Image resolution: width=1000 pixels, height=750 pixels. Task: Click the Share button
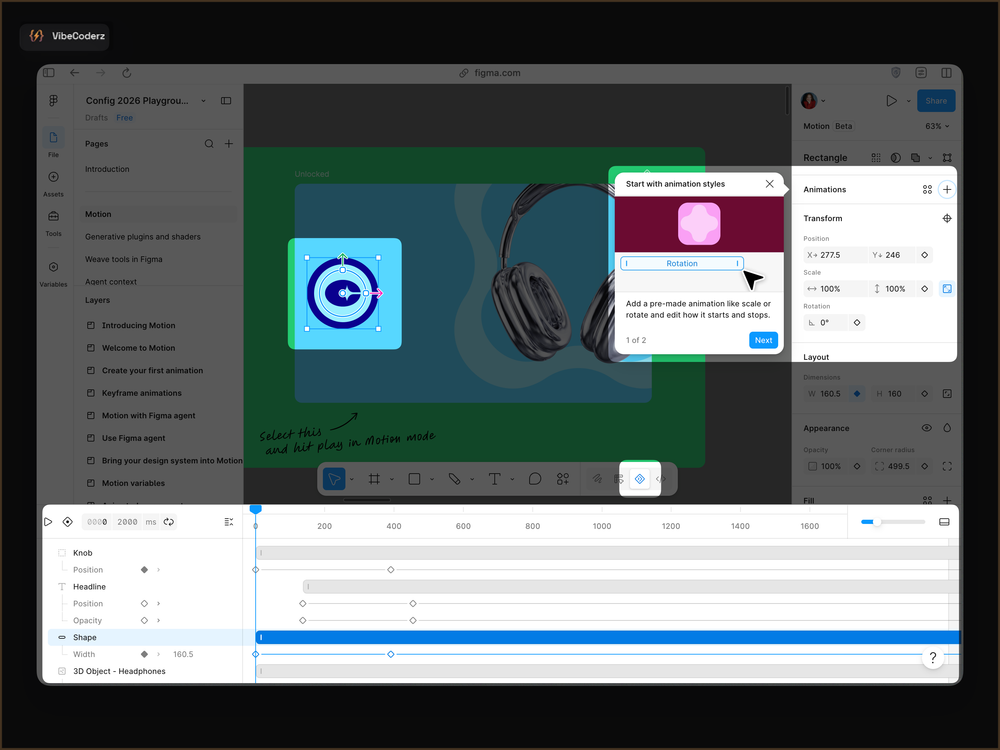click(x=936, y=101)
